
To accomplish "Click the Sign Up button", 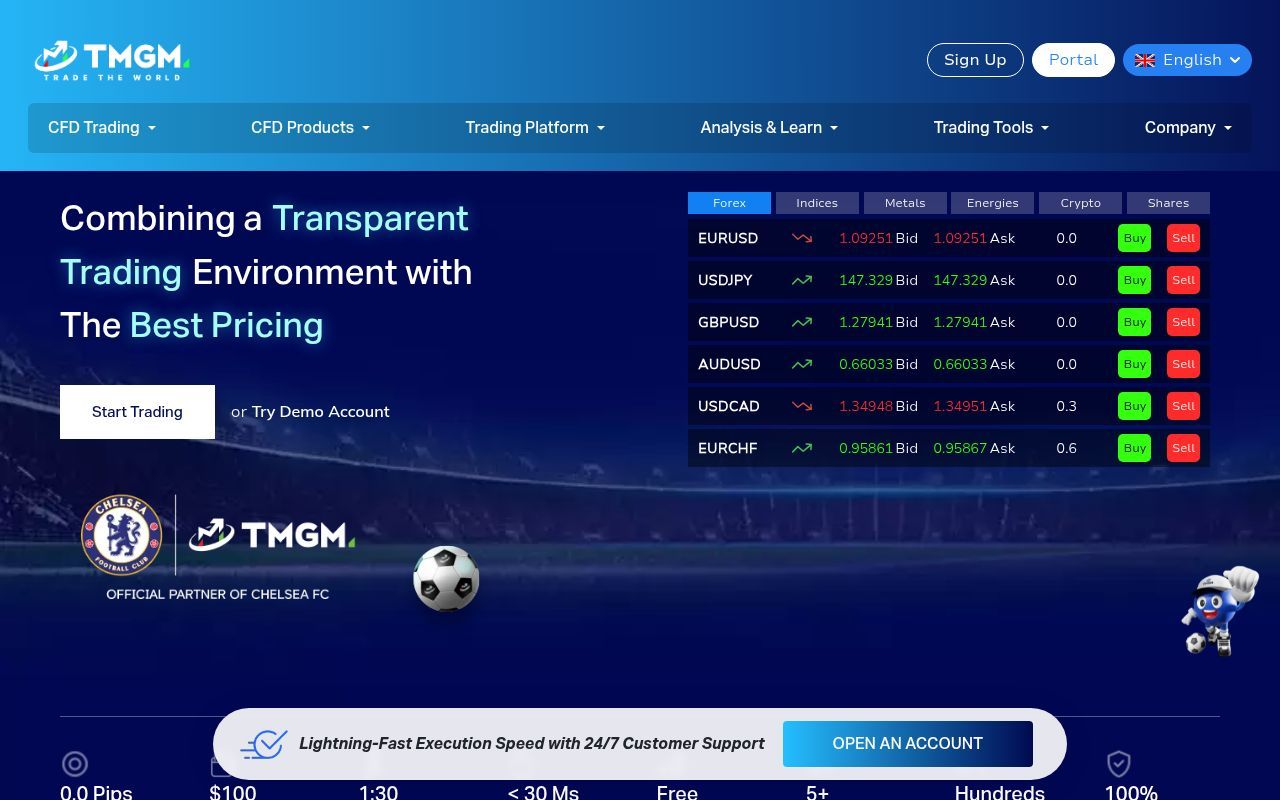I will [x=975, y=60].
